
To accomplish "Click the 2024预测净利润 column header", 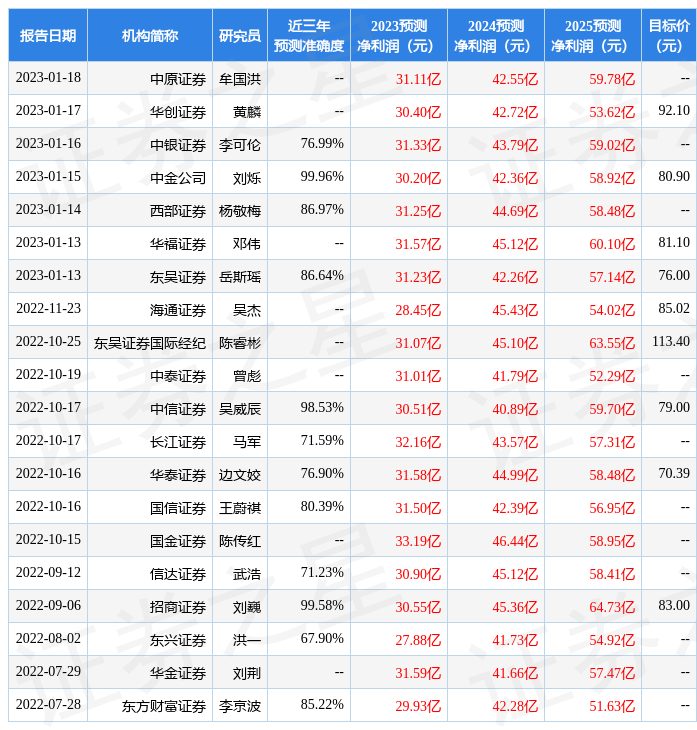I will tap(495, 35).
